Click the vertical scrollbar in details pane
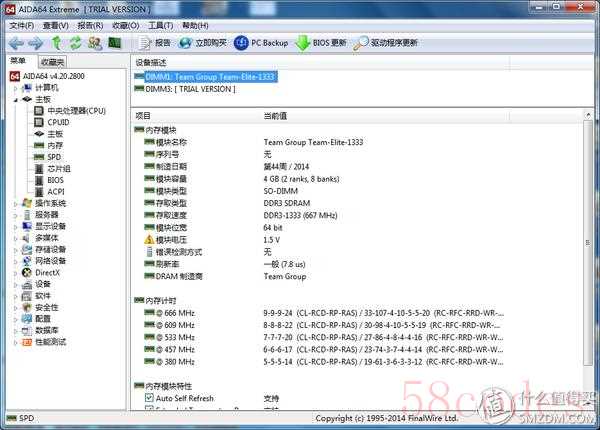The width and height of the screenshot is (600, 430). pyautogui.click(x=588, y=243)
